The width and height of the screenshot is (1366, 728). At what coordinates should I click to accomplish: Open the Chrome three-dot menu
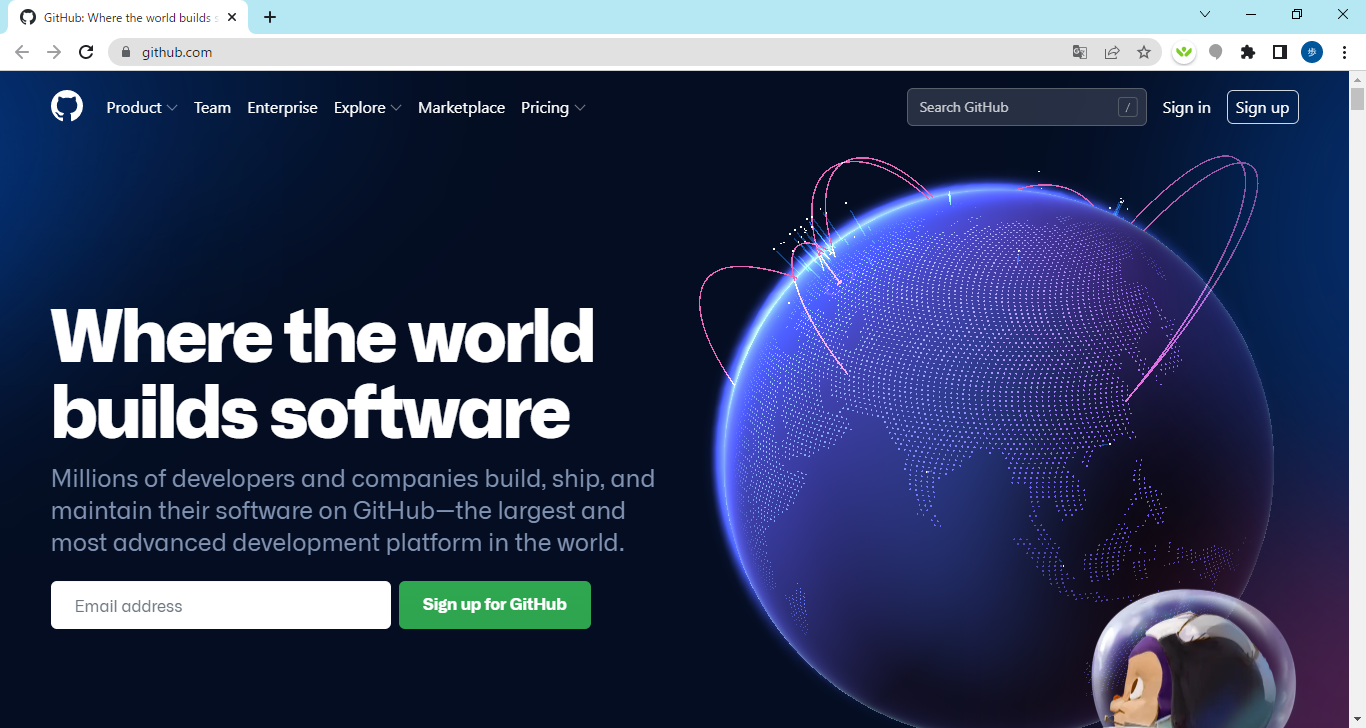pyautogui.click(x=1344, y=52)
